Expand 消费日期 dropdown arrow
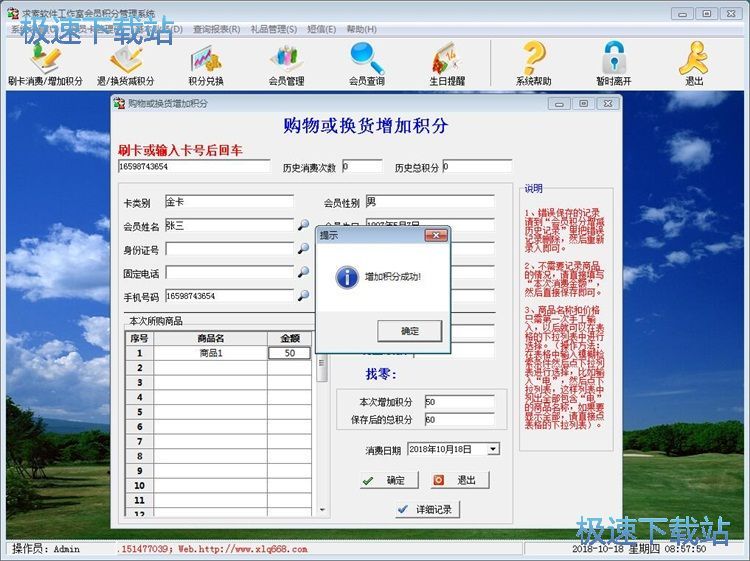The height and width of the screenshot is (561, 750). [493, 449]
